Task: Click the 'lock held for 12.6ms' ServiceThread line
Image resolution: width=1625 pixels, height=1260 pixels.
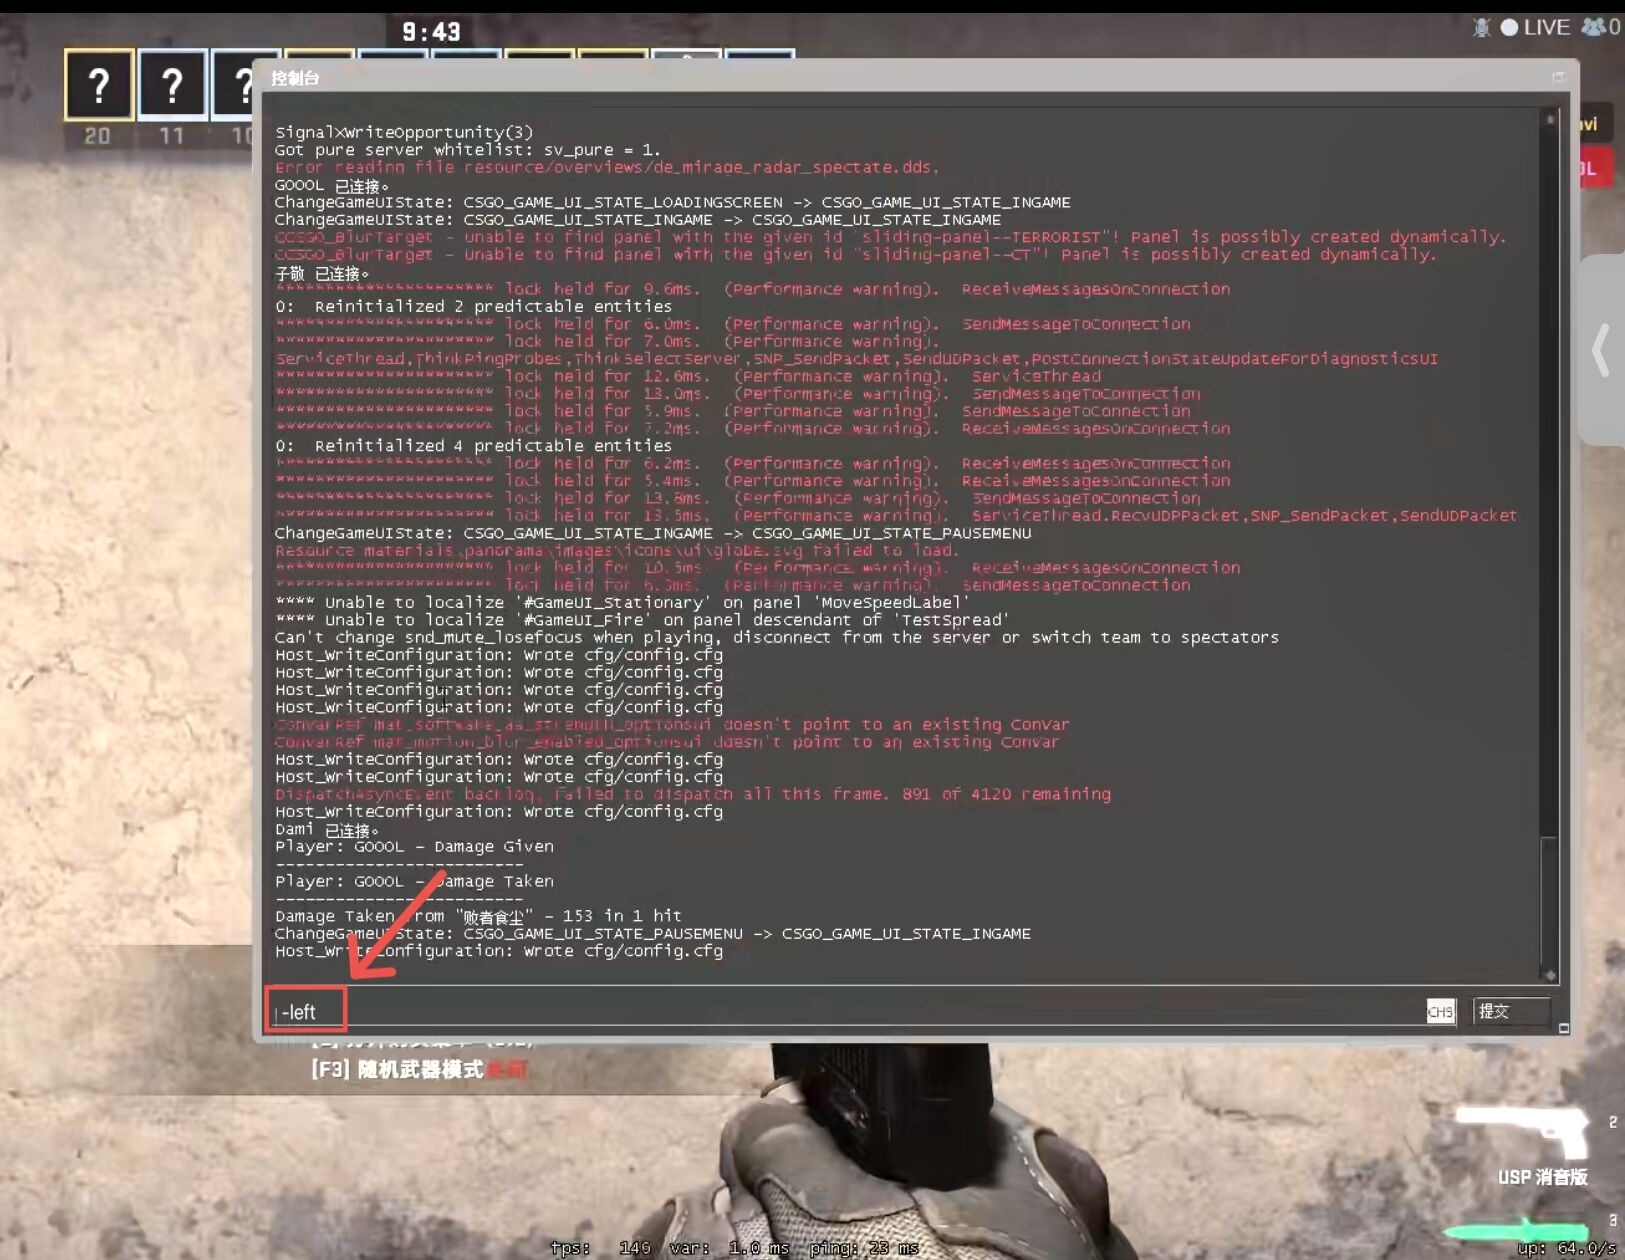Action: coord(688,376)
